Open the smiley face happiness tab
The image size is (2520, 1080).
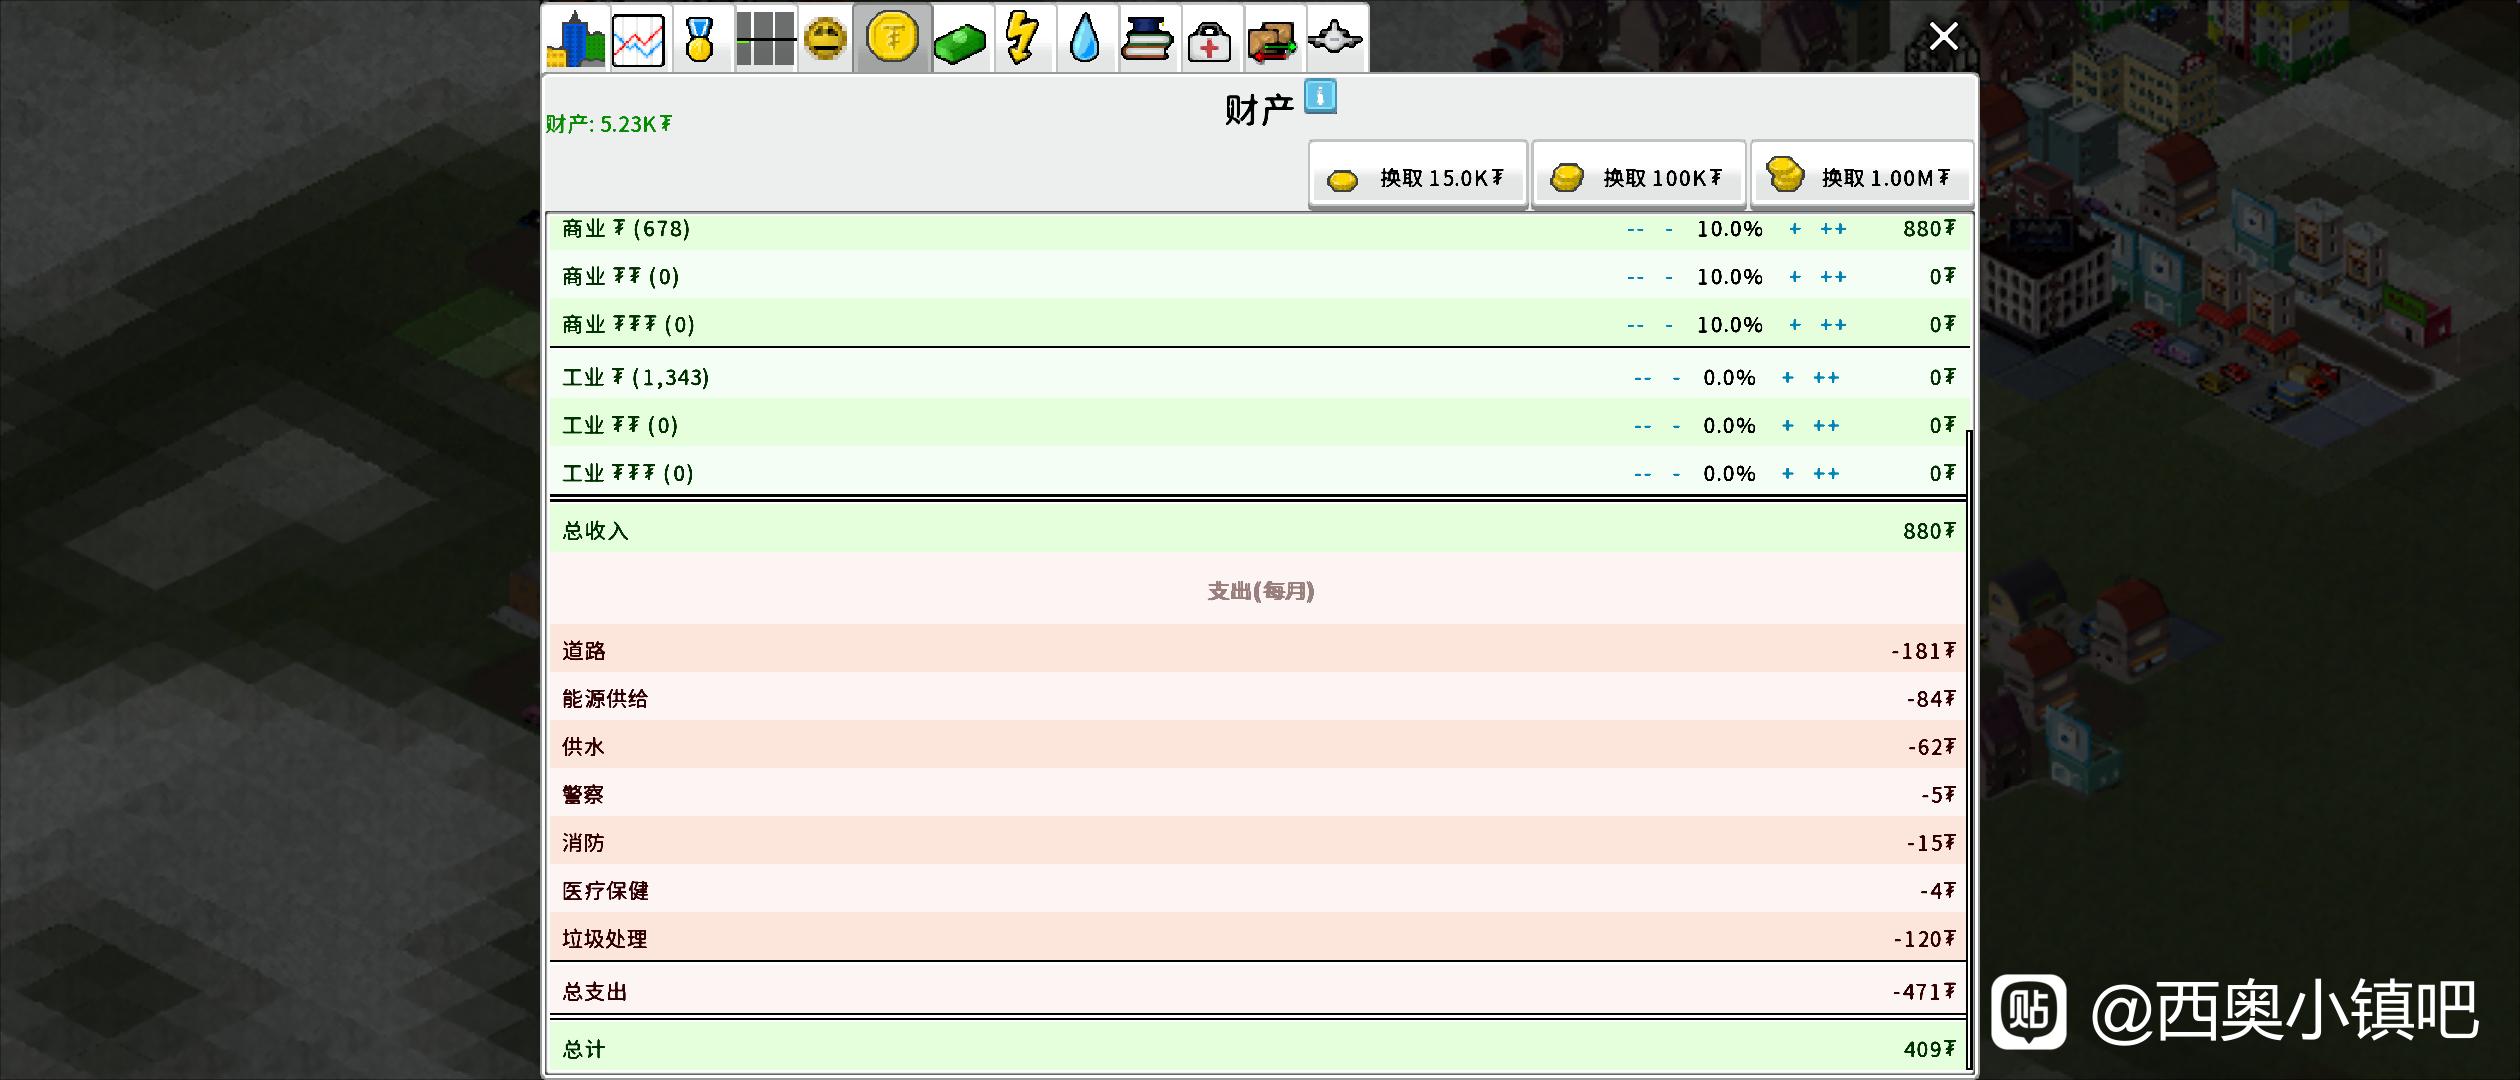[x=825, y=39]
